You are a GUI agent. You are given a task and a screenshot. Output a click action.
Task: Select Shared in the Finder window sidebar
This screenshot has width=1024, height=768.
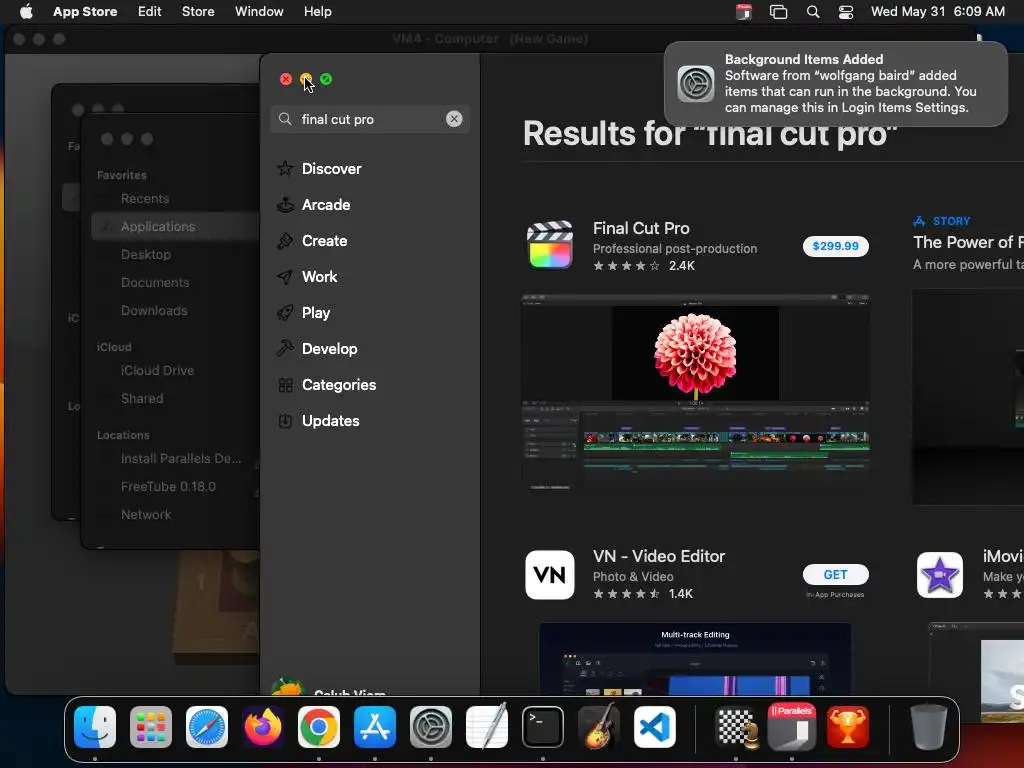[x=142, y=398]
